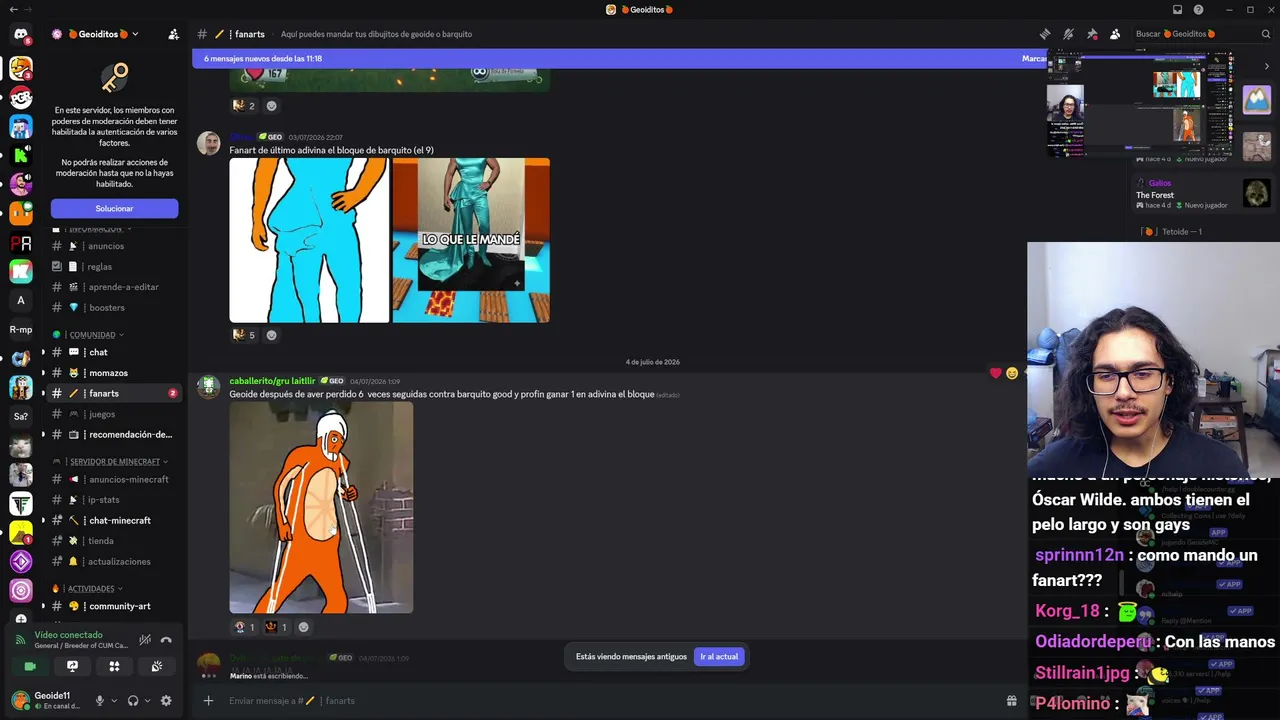Image resolution: width=1280 pixels, height=720 pixels.
Task: Select the reglas channel
Action: click(x=115, y=267)
